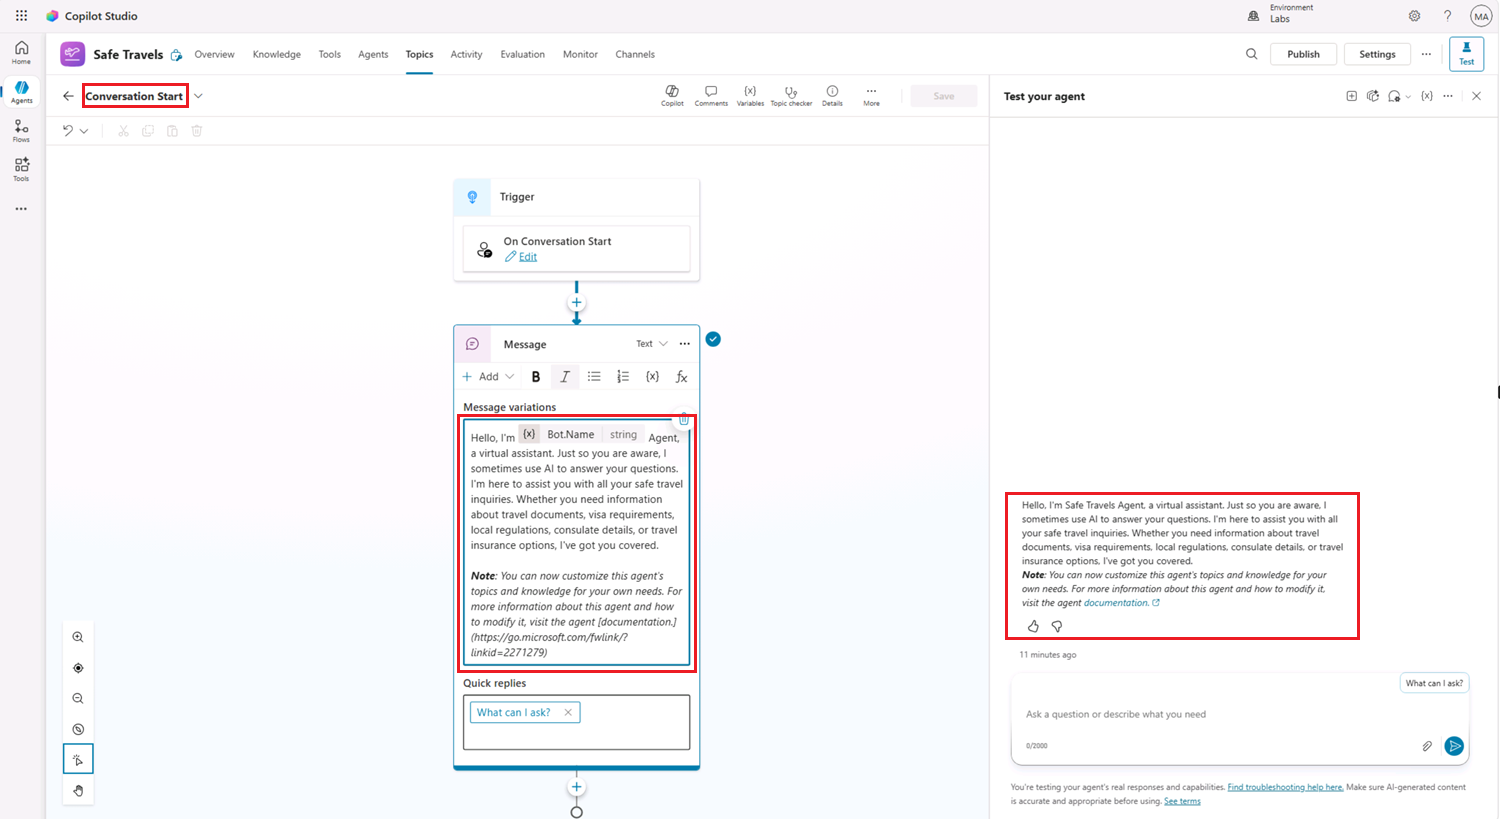Switch to the hand pan tool
This screenshot has width=1500, height=819.
[x=78, y=791]
